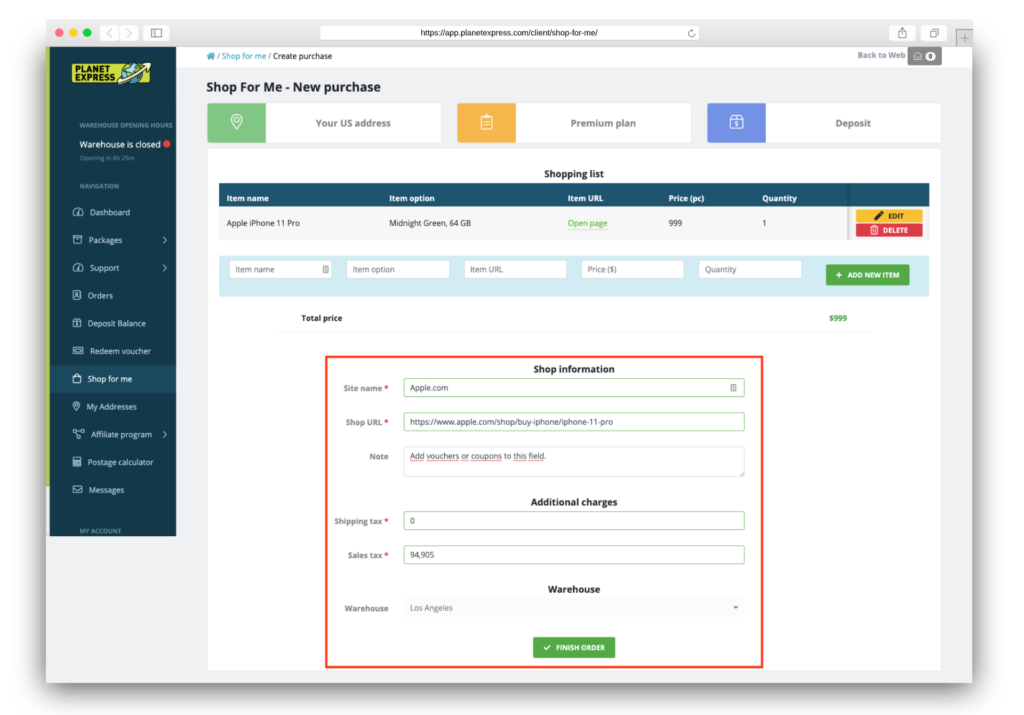Screen dimensions: 1024x715
Task: Click the Dashboard gauge icon in sidebar
Action: click(x=78, y=212)
